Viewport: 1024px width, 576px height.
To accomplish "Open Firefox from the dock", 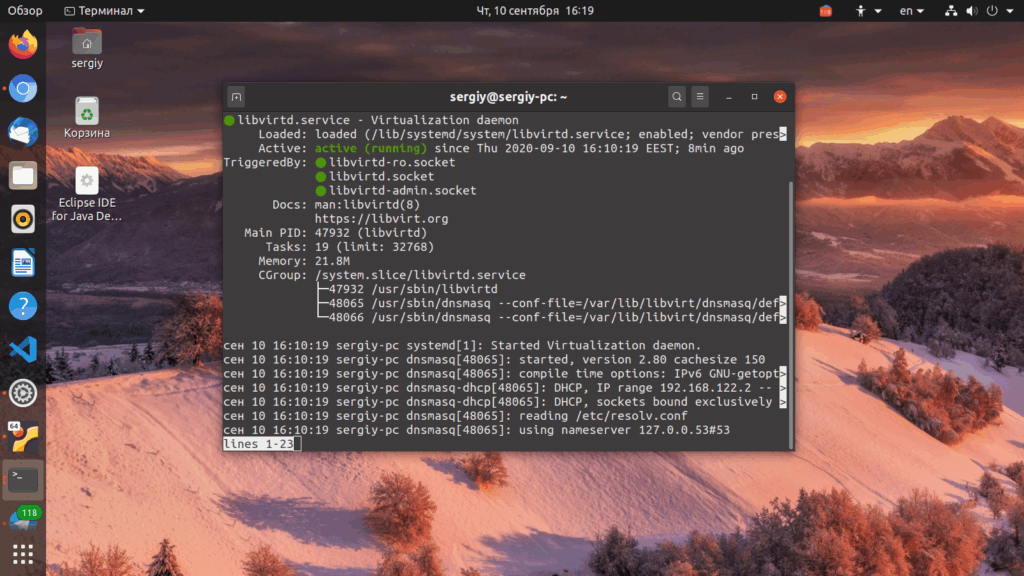I will (23, 45).
